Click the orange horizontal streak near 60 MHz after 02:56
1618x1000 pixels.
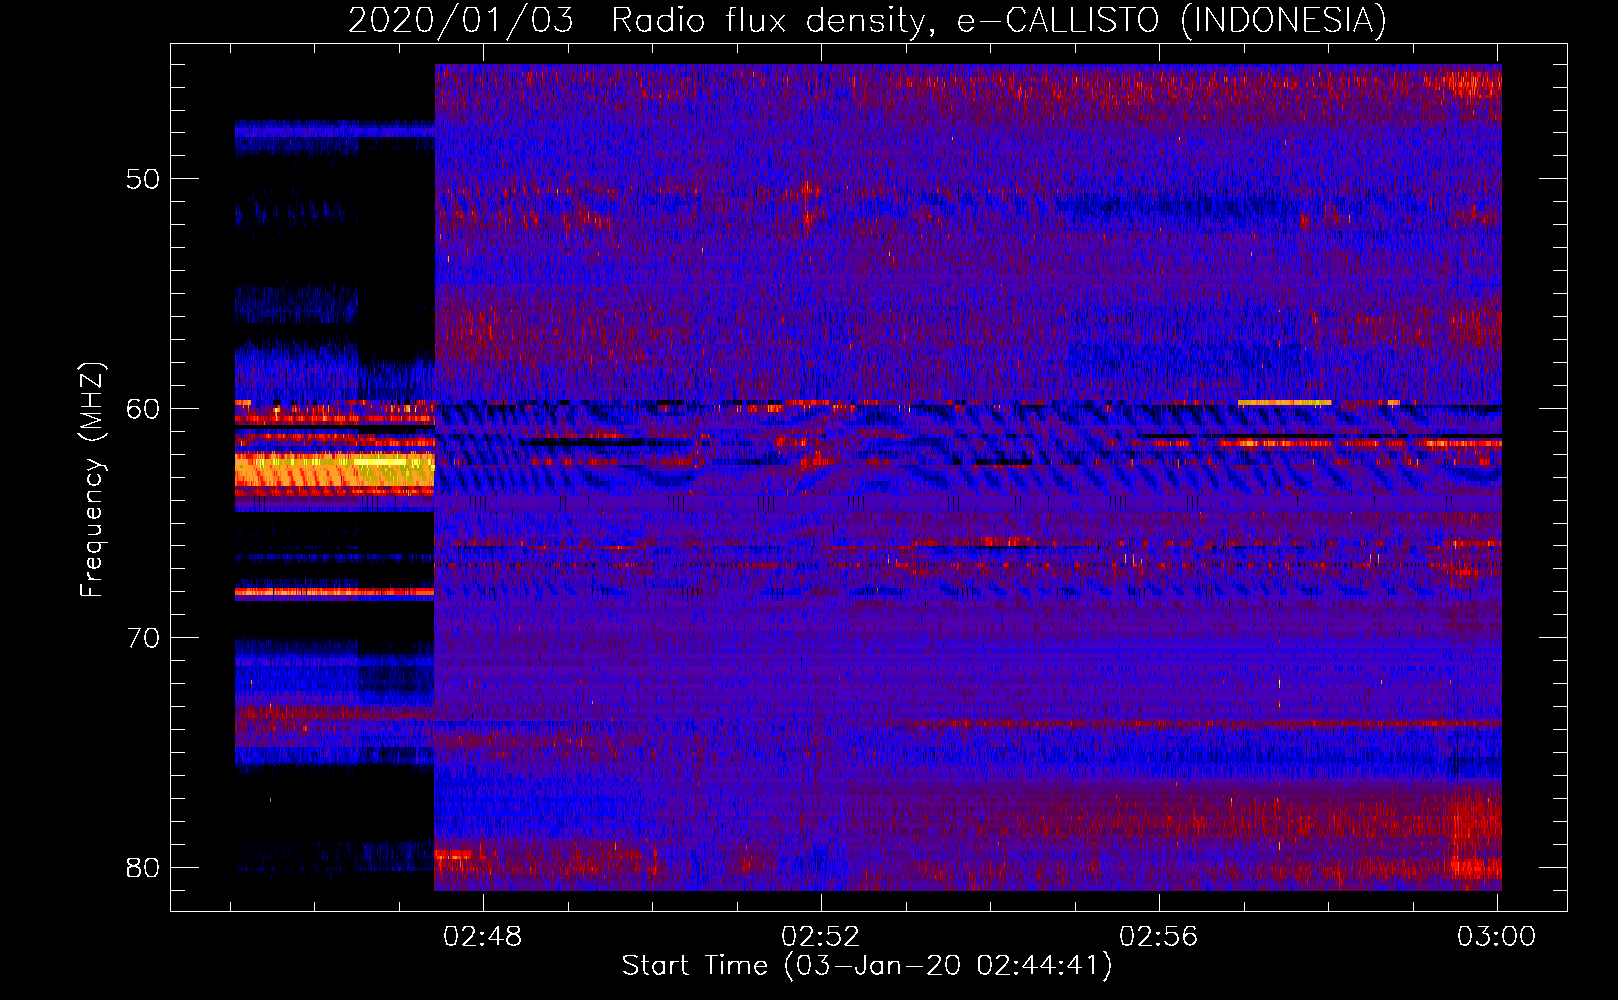pyautogui.click(x=1284, y=402)
